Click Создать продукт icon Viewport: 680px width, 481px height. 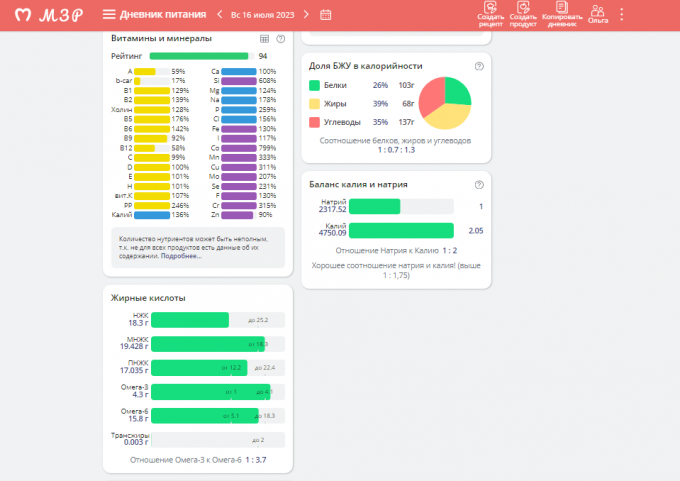coord(523,13)
